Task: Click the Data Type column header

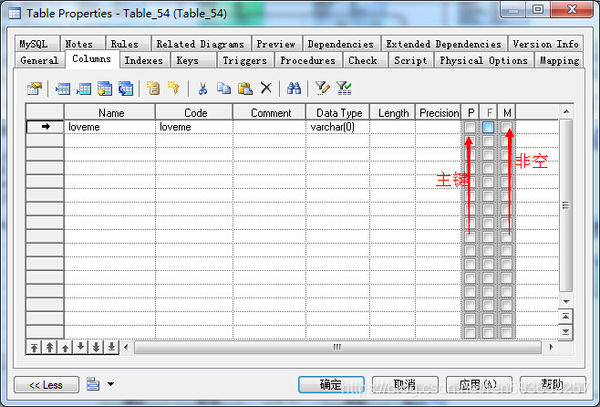Action: click(x=339, y=113)
